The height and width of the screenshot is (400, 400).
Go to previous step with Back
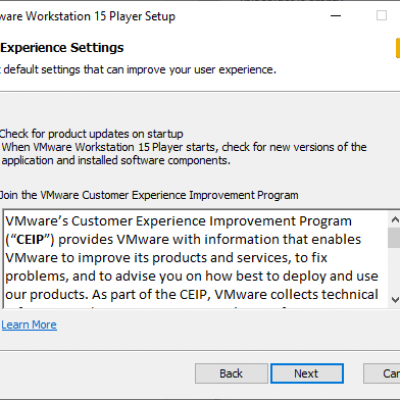[231, 373]
